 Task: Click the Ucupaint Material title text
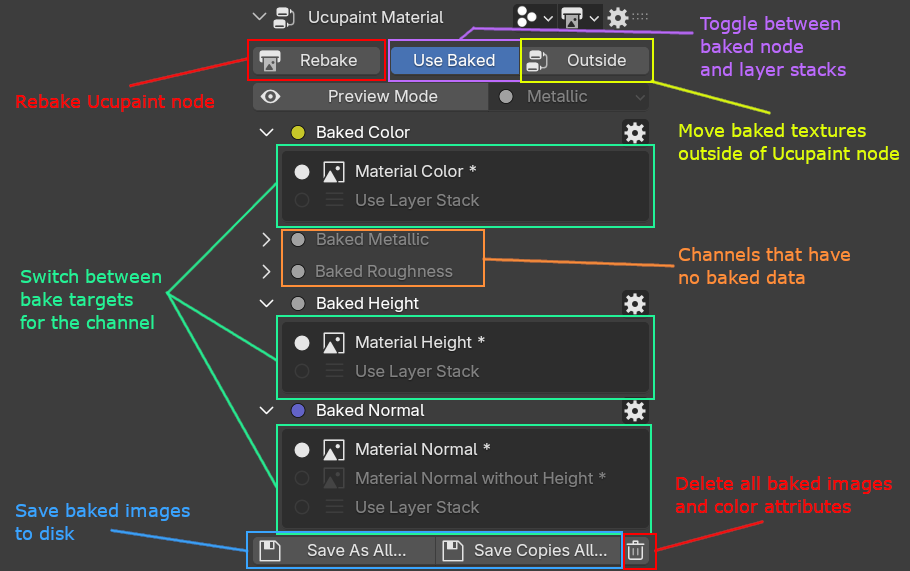click(375, 17)
